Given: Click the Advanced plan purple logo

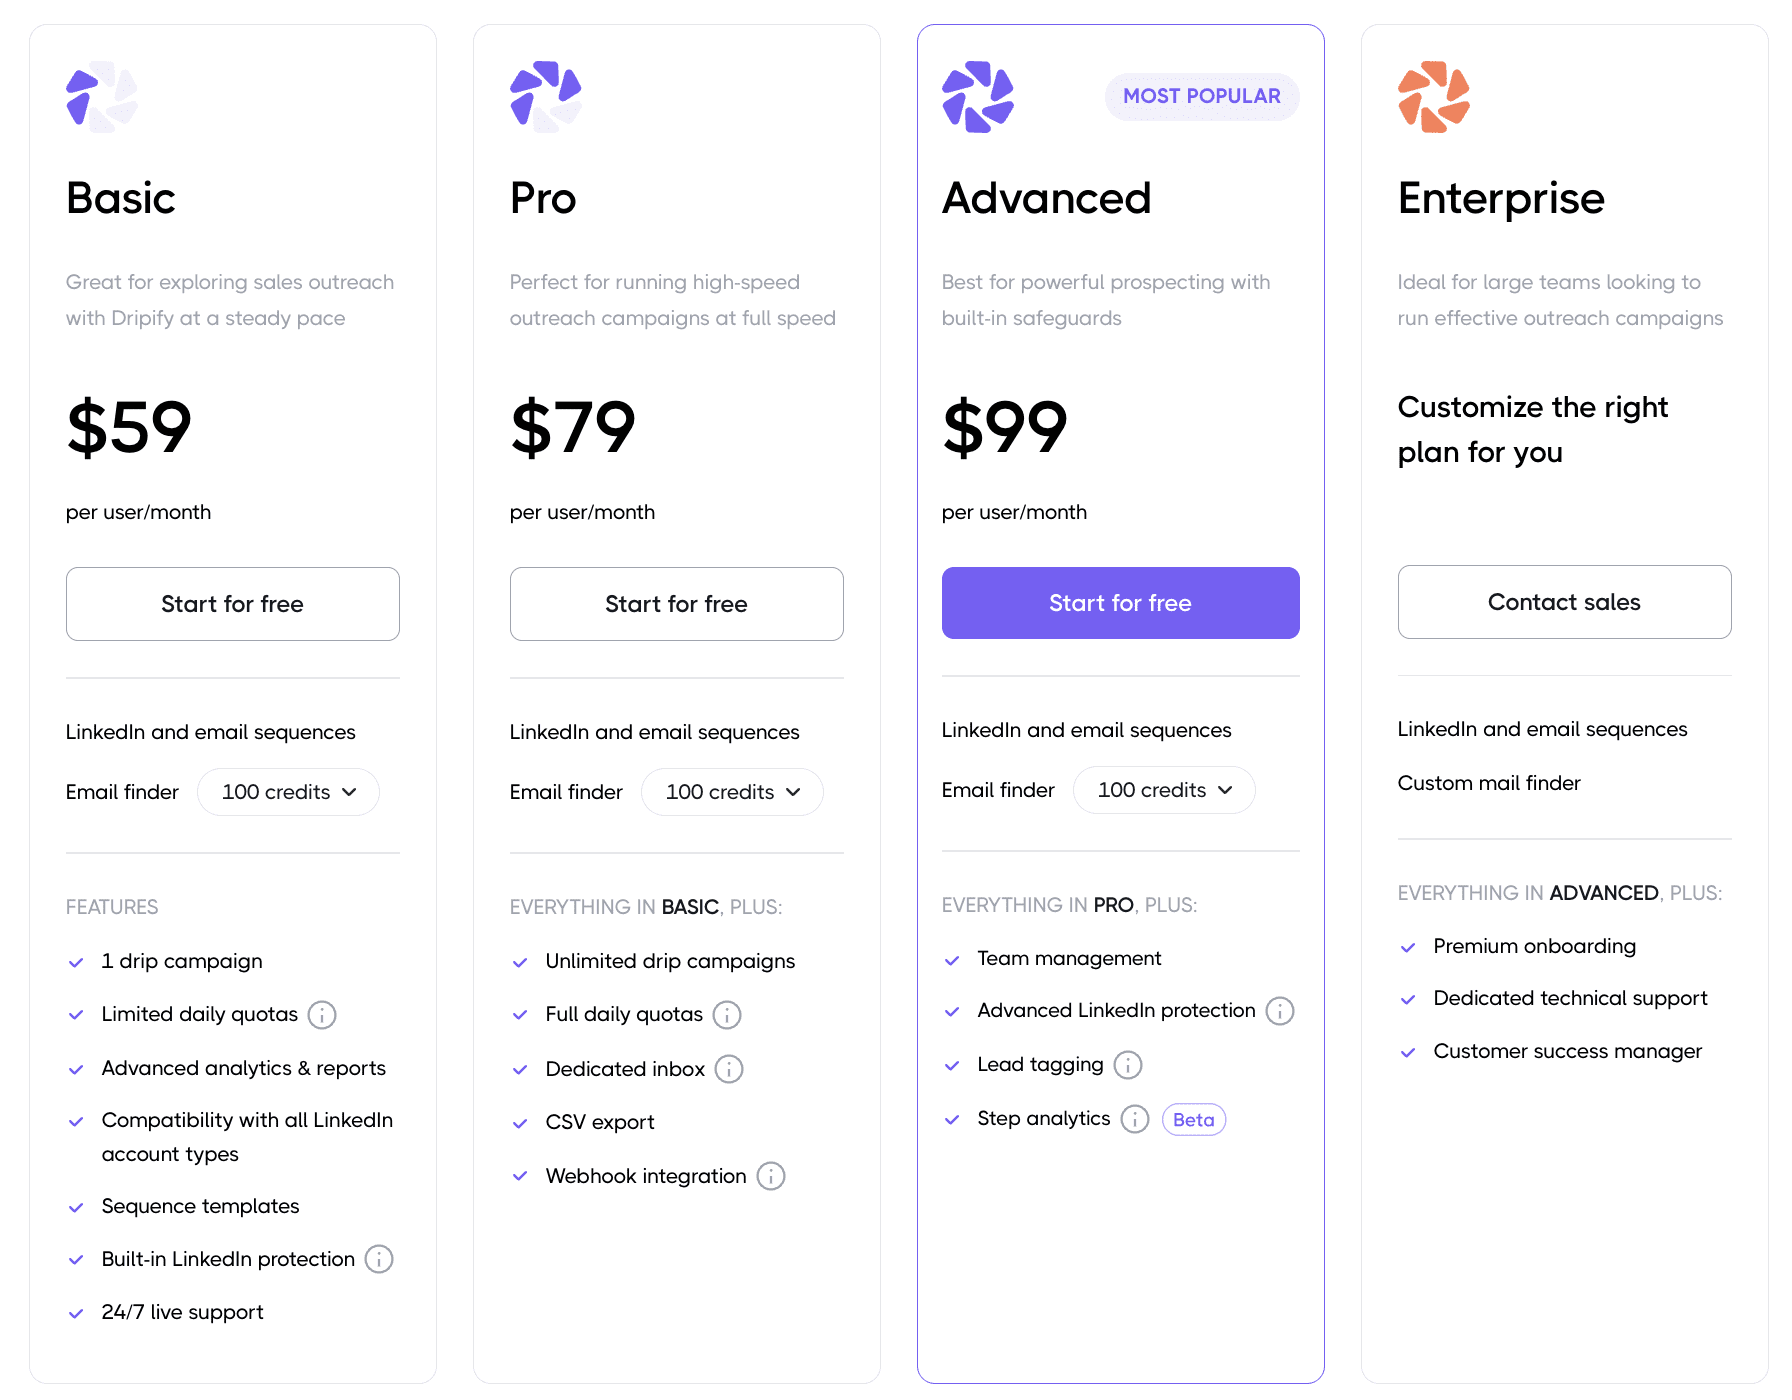Looking at the screenshot, I should click(x=977, y=97).
